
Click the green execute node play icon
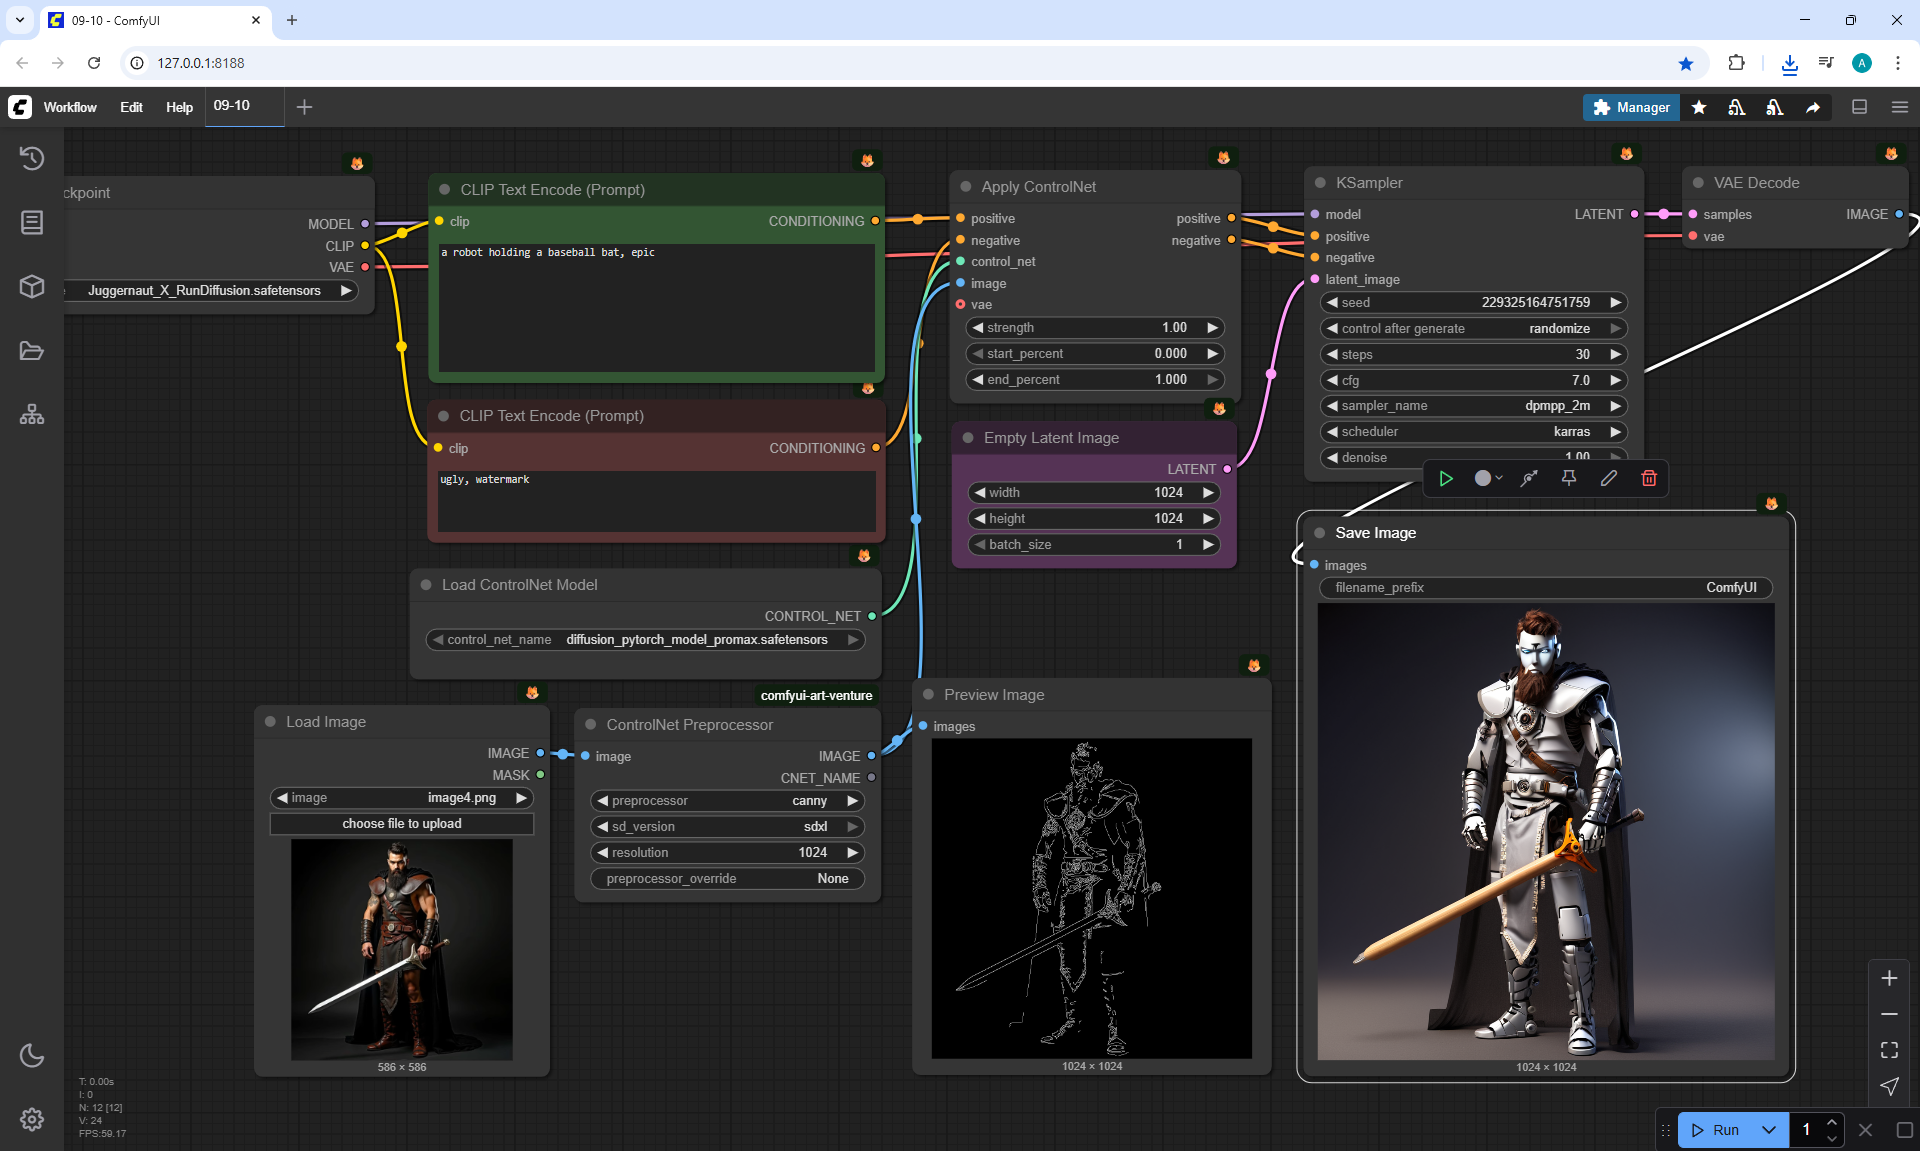(1446, 478)
